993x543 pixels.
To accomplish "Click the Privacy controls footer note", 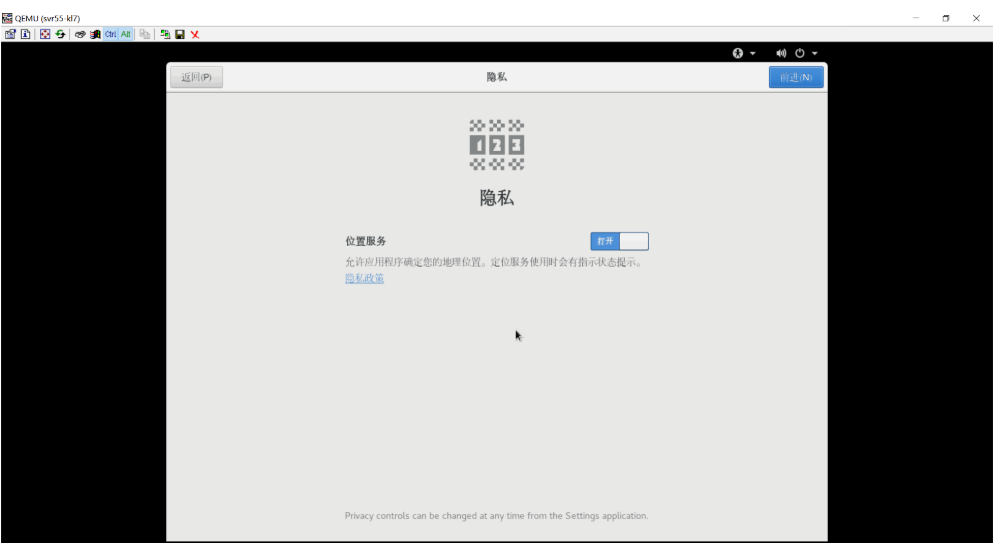I will click(496, 516).
